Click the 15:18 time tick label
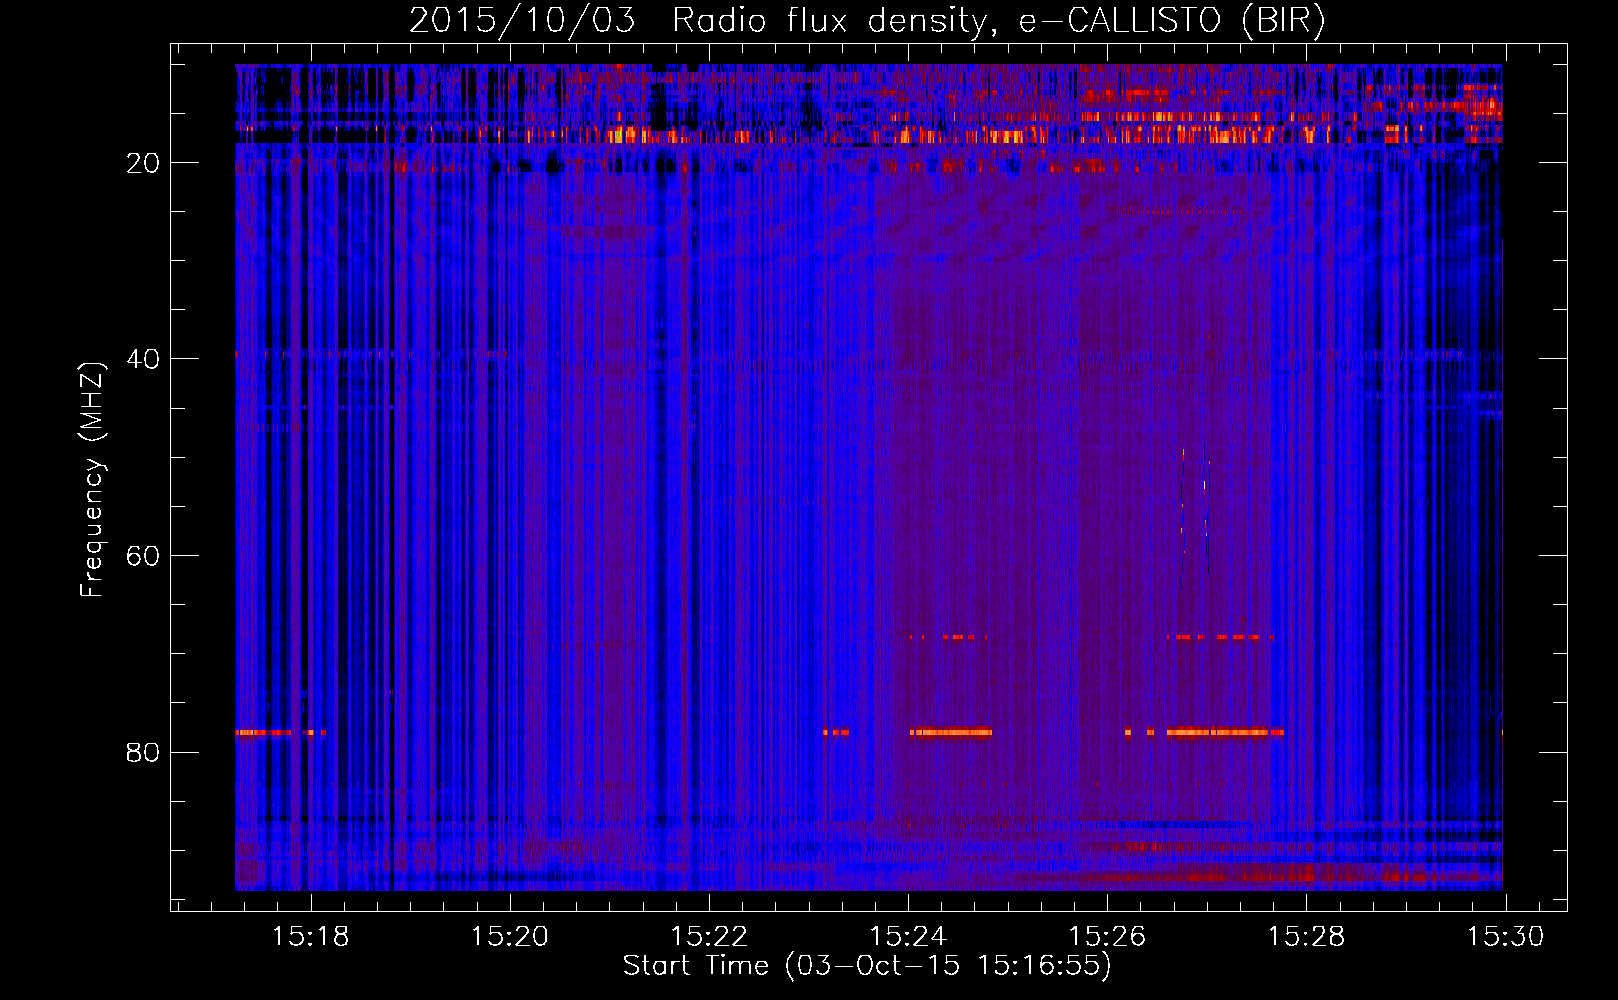1618x1000 pixels. click(311, 937)
